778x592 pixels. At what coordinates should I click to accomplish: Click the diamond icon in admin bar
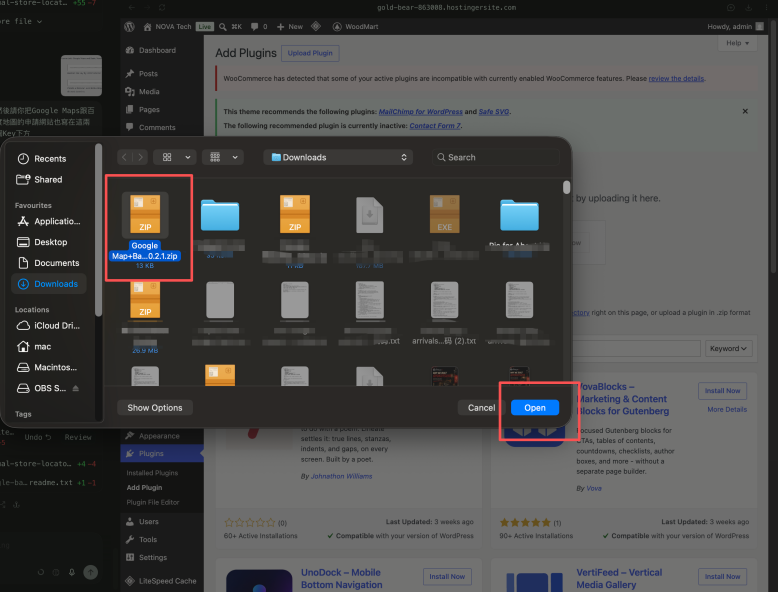(x=316, y=26)
